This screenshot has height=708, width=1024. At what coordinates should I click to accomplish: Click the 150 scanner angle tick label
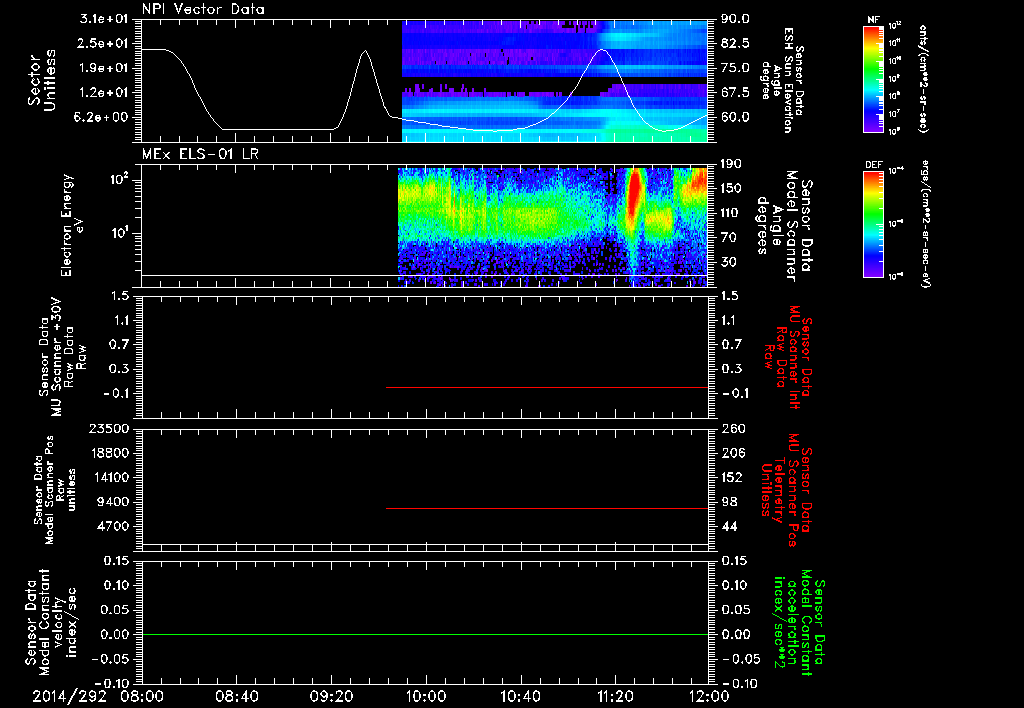point(731,188)
